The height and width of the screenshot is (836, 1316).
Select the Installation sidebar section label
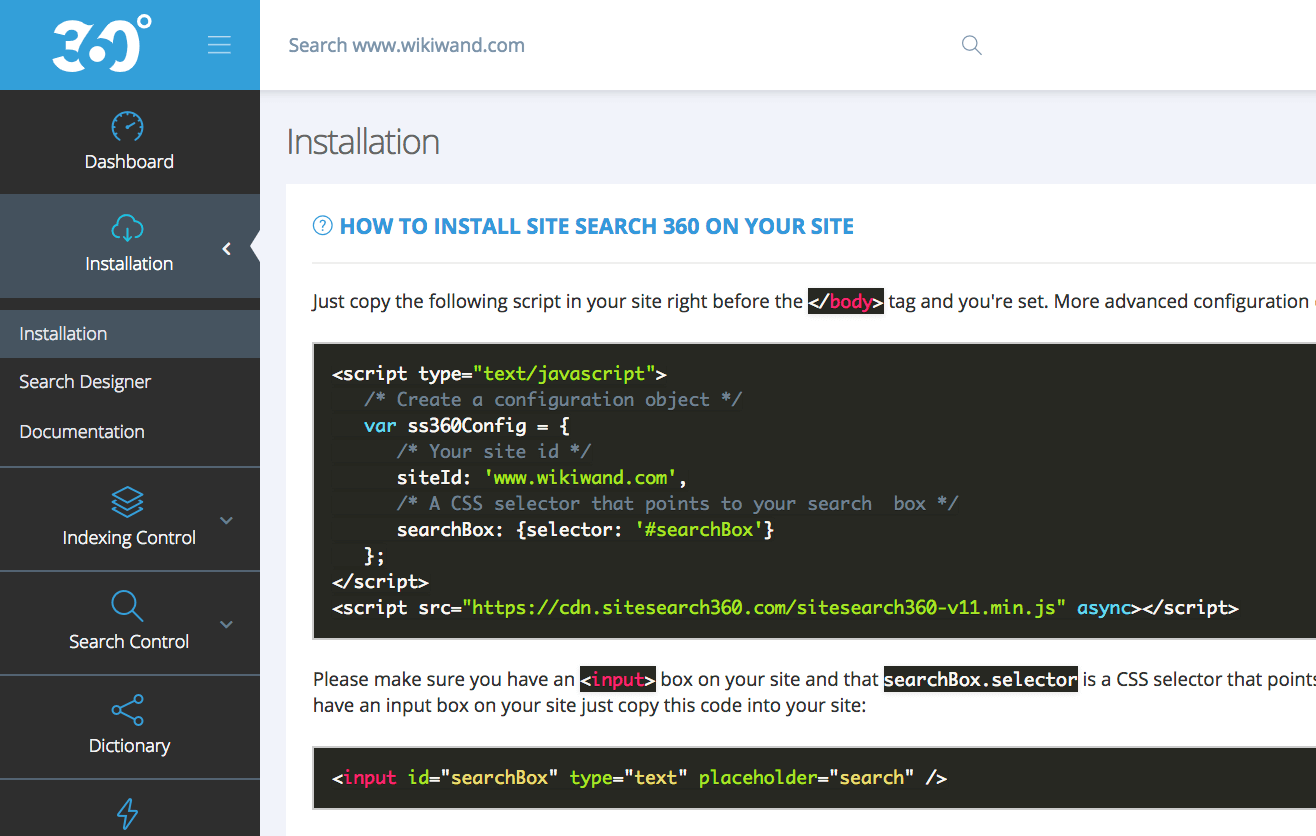point(129,264)
